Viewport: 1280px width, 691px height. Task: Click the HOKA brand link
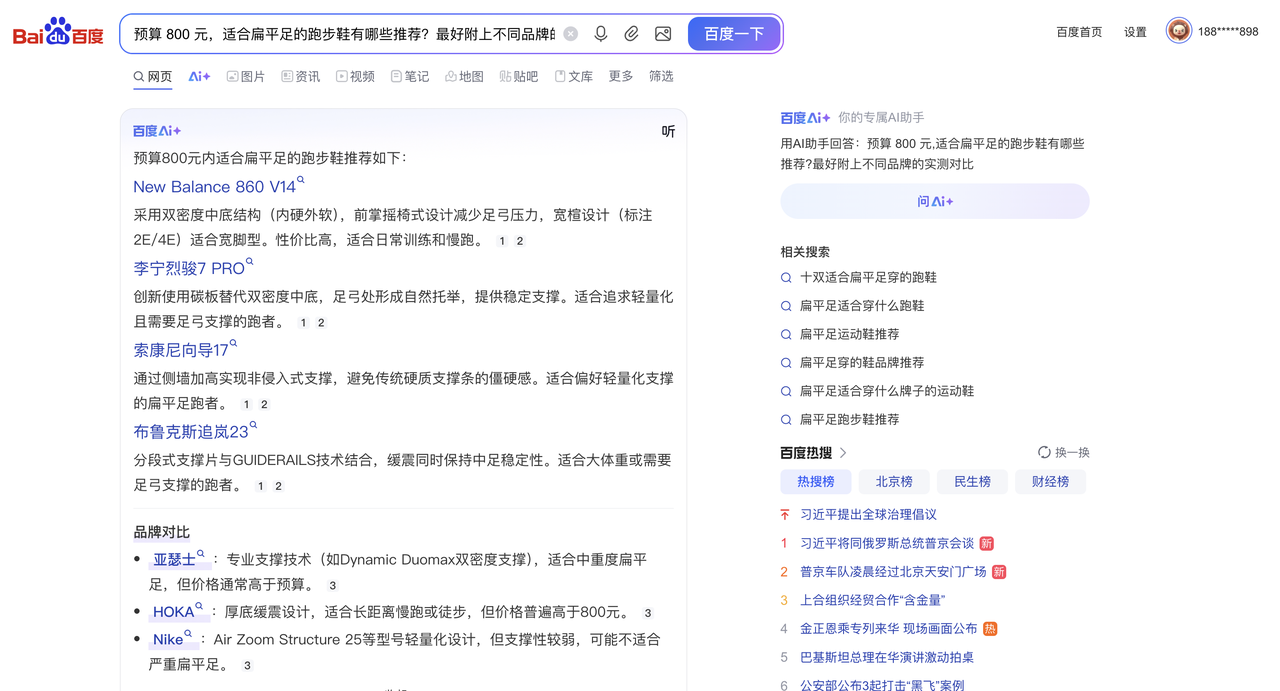[173, 612]
